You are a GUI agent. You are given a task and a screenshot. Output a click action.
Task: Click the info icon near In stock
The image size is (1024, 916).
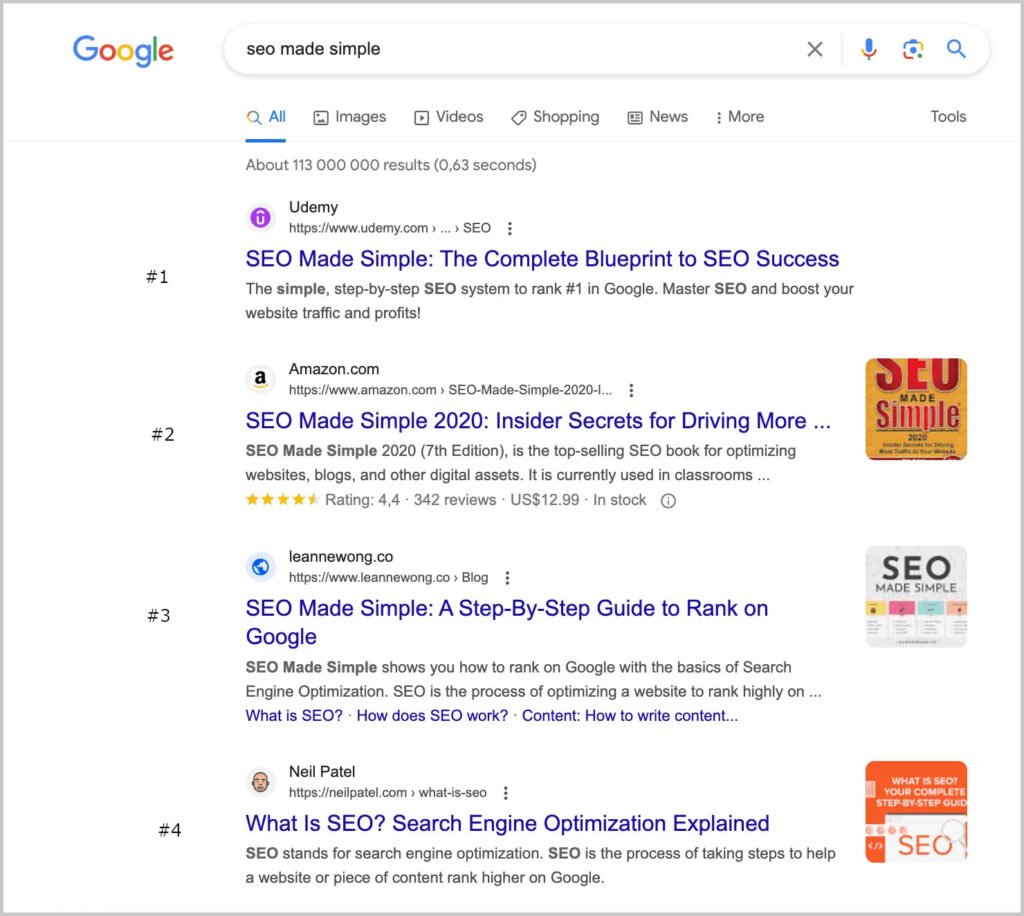(x=667, y=500)
